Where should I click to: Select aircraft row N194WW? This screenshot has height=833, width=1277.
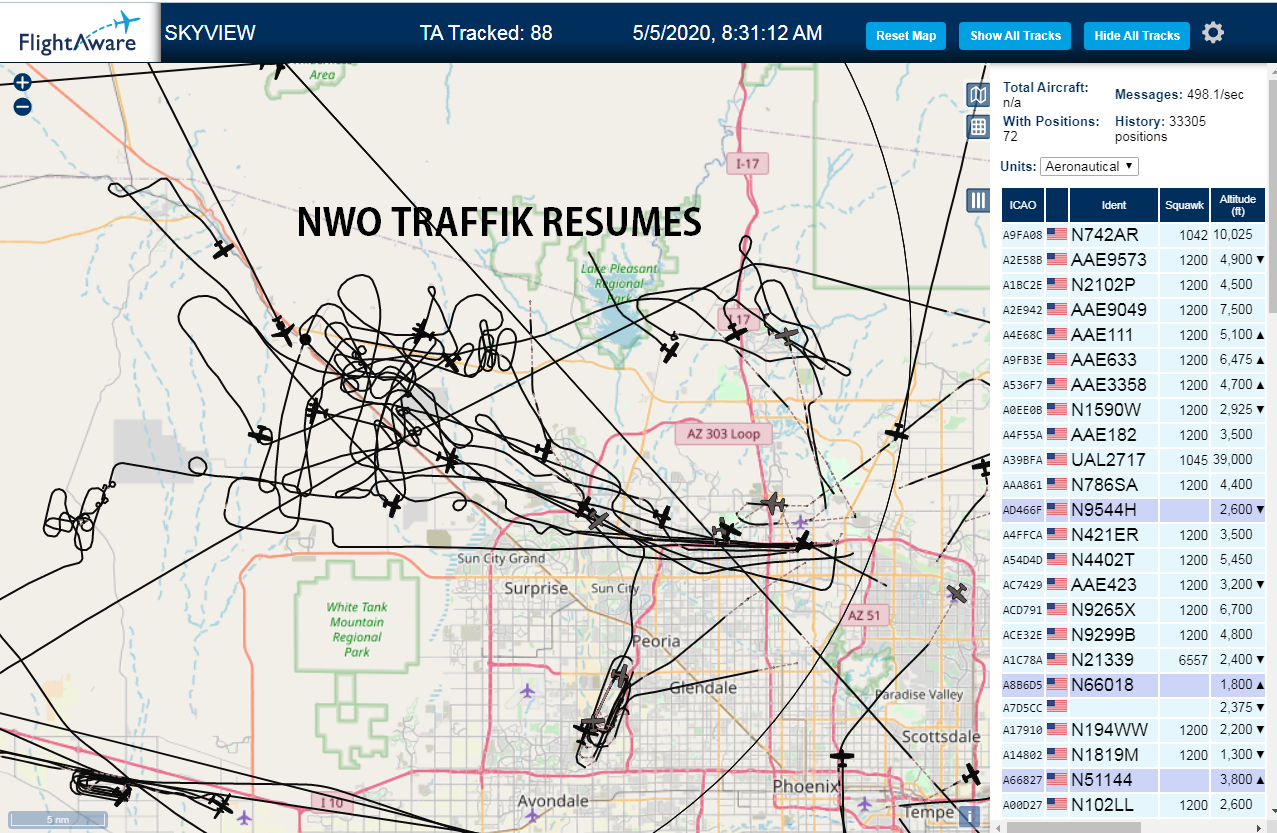tap(1133, 730)
